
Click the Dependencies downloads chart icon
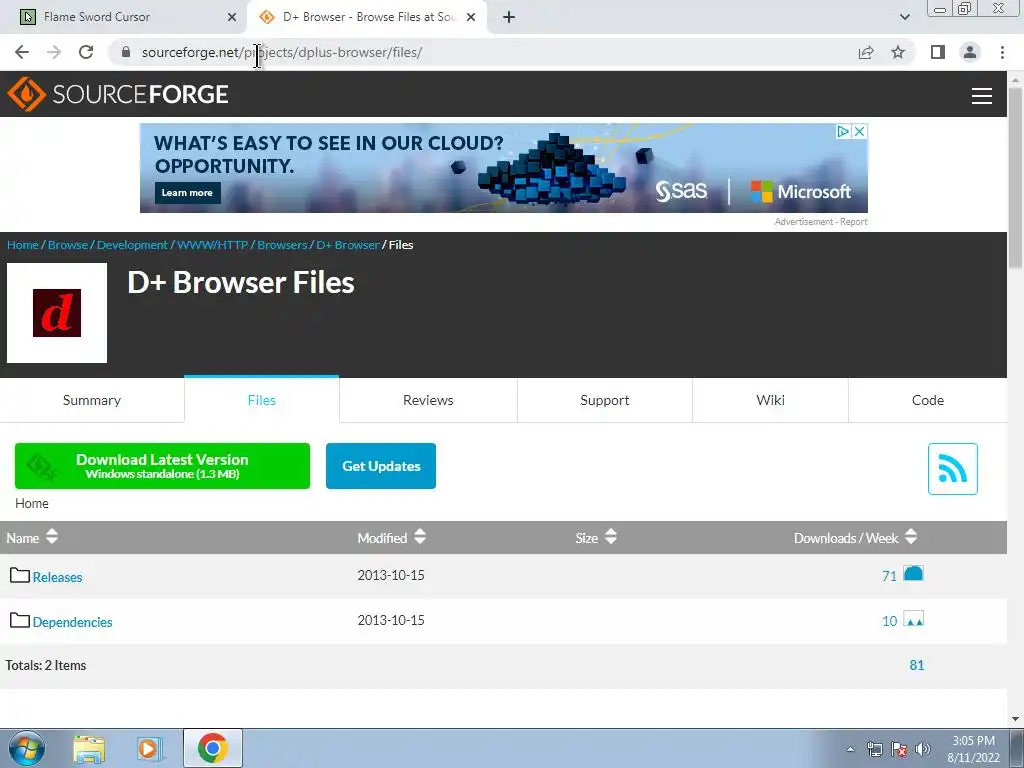point(913,618)
